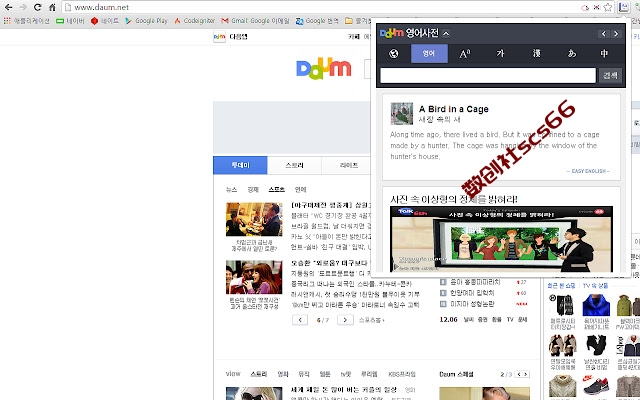
Task: Click the browser back arrow
Action: [x=8, y=7]
